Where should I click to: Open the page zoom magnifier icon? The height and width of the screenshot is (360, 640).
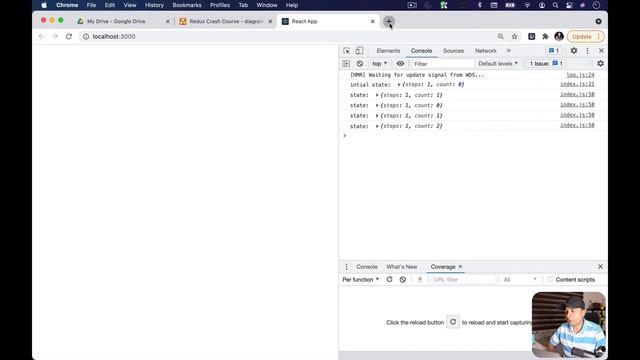coord(501,36)
